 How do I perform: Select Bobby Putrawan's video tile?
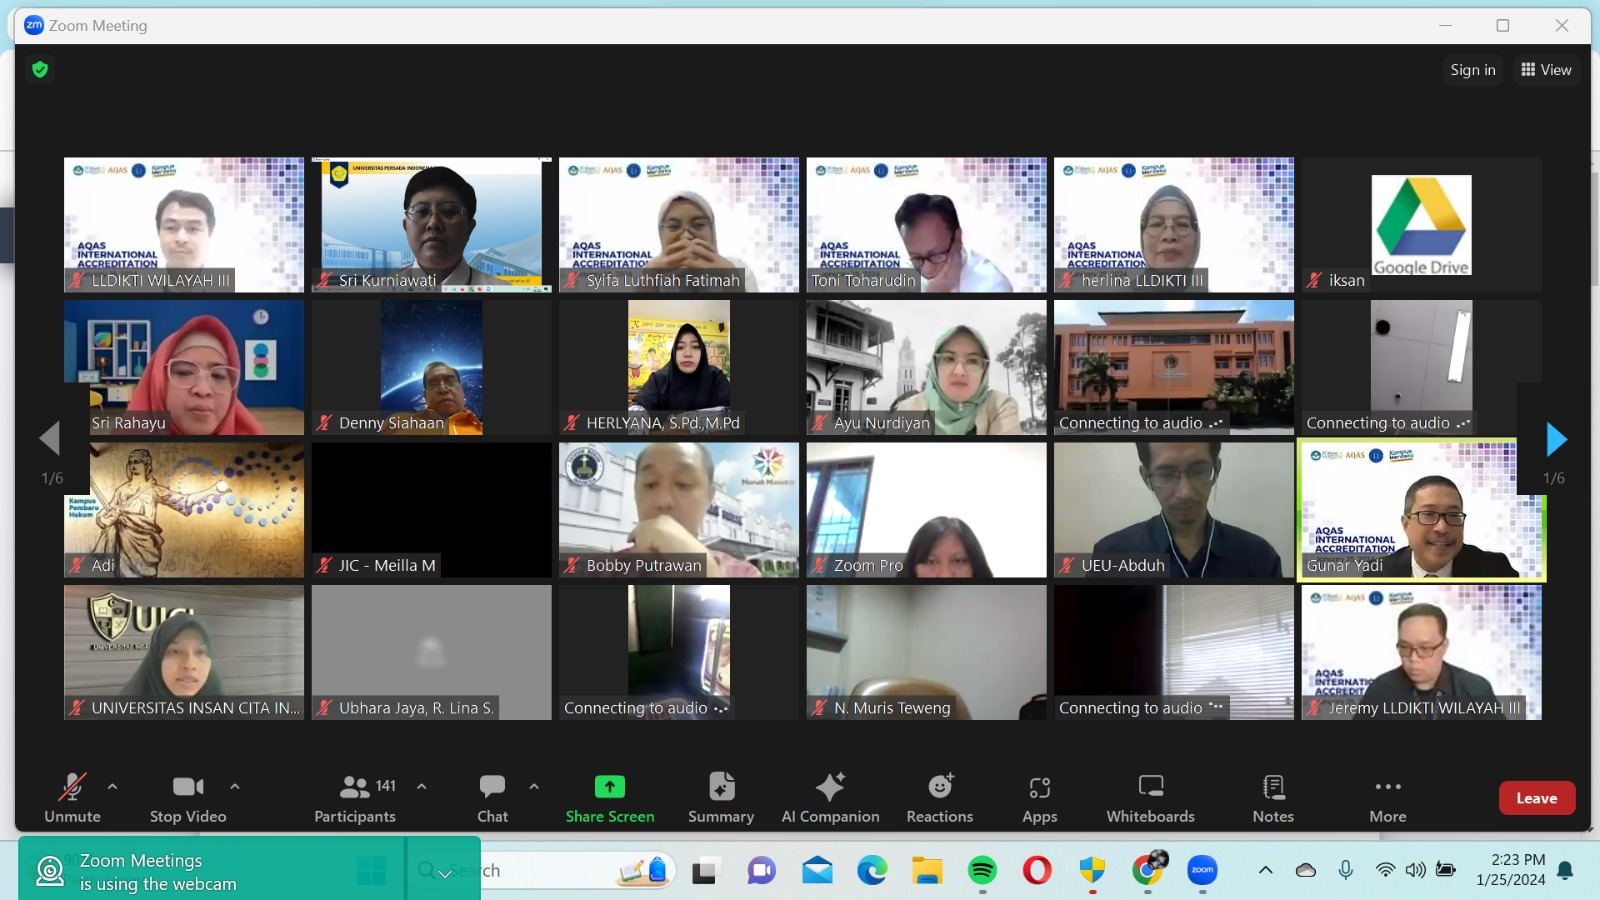click(x=679, y=510)
